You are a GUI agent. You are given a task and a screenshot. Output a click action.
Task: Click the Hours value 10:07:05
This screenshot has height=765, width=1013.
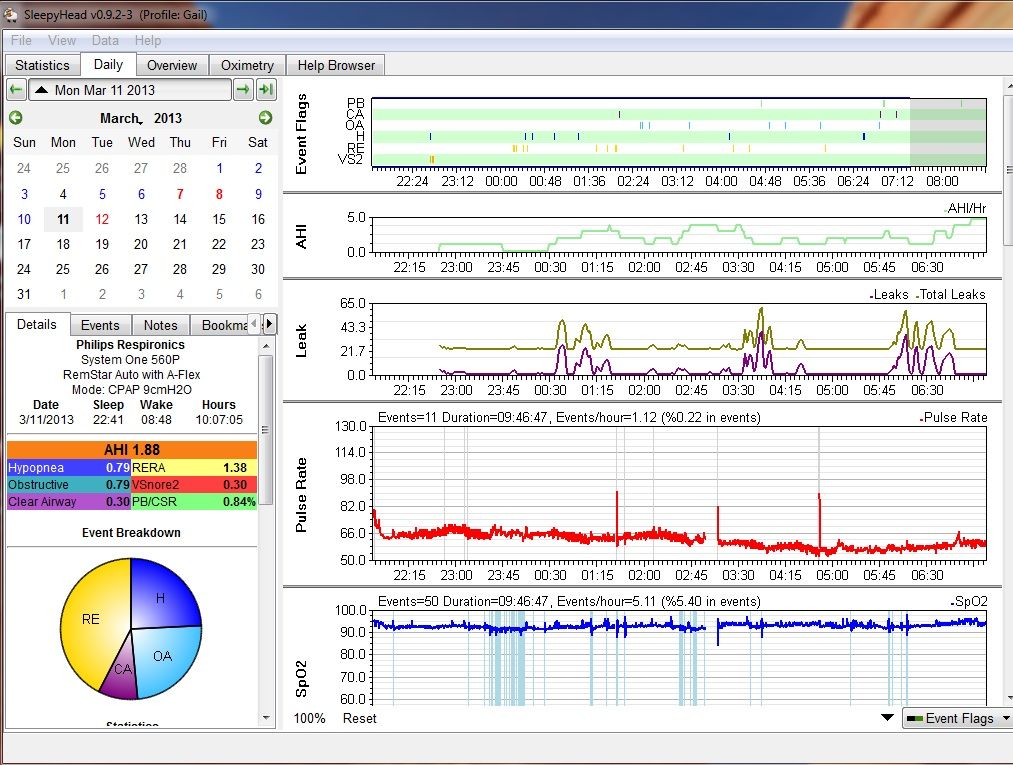[x=219, y=420]
